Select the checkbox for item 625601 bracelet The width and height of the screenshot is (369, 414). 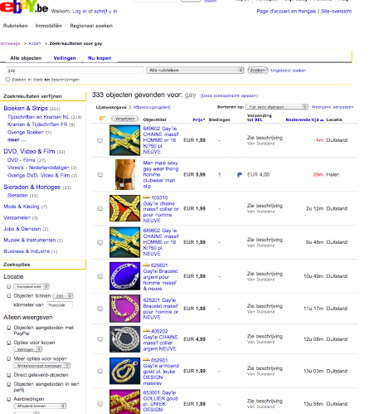pyautogui.click(x=100, y=276)
